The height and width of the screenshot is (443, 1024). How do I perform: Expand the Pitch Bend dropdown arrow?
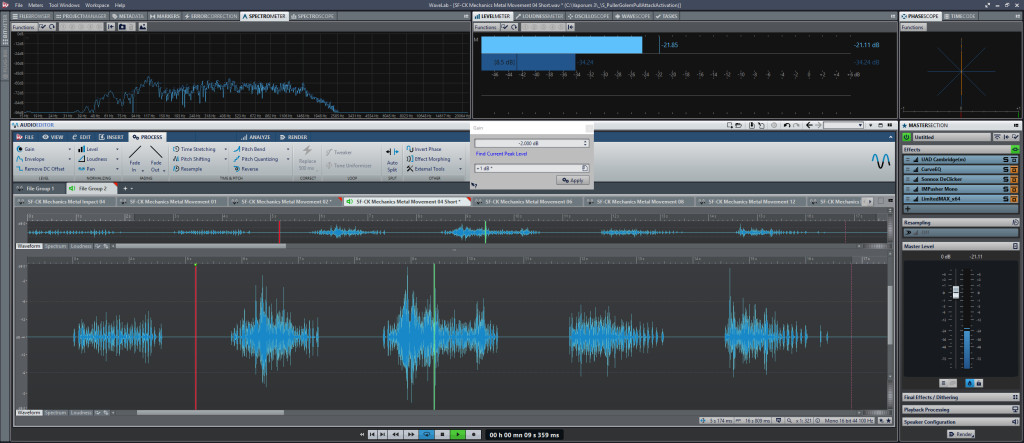point(289,149)
